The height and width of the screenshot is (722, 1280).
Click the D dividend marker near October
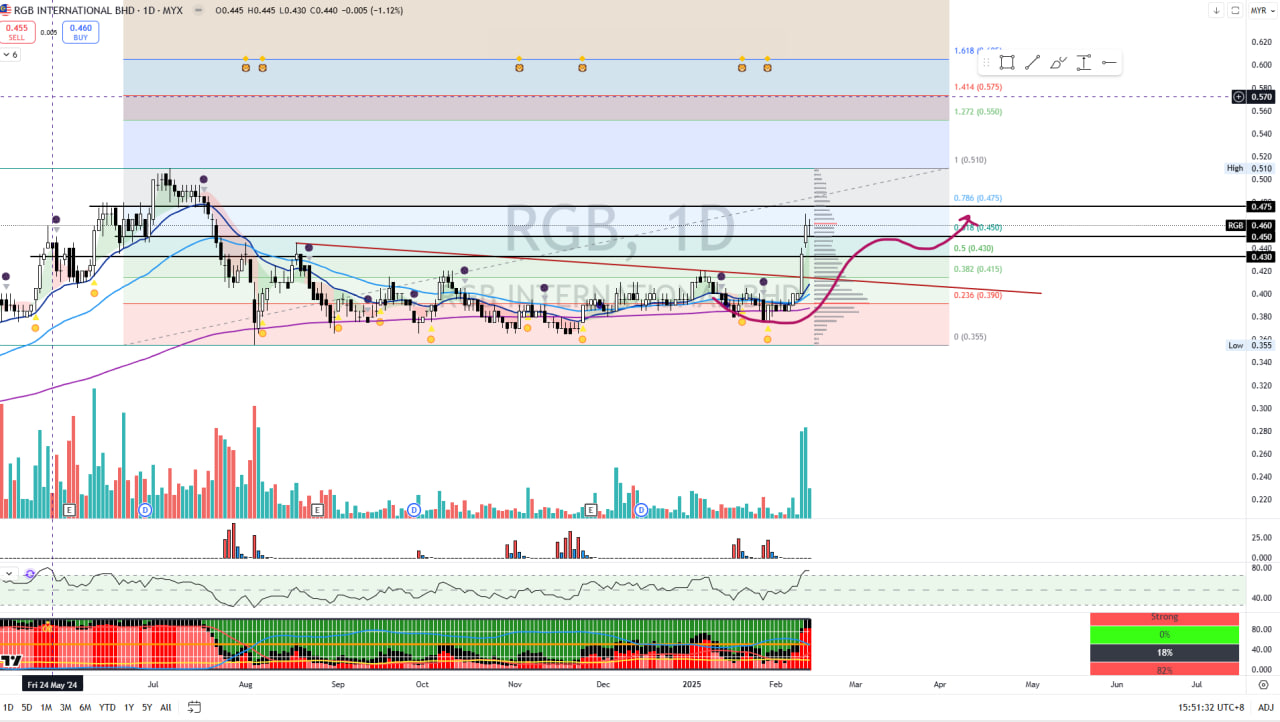414,510
